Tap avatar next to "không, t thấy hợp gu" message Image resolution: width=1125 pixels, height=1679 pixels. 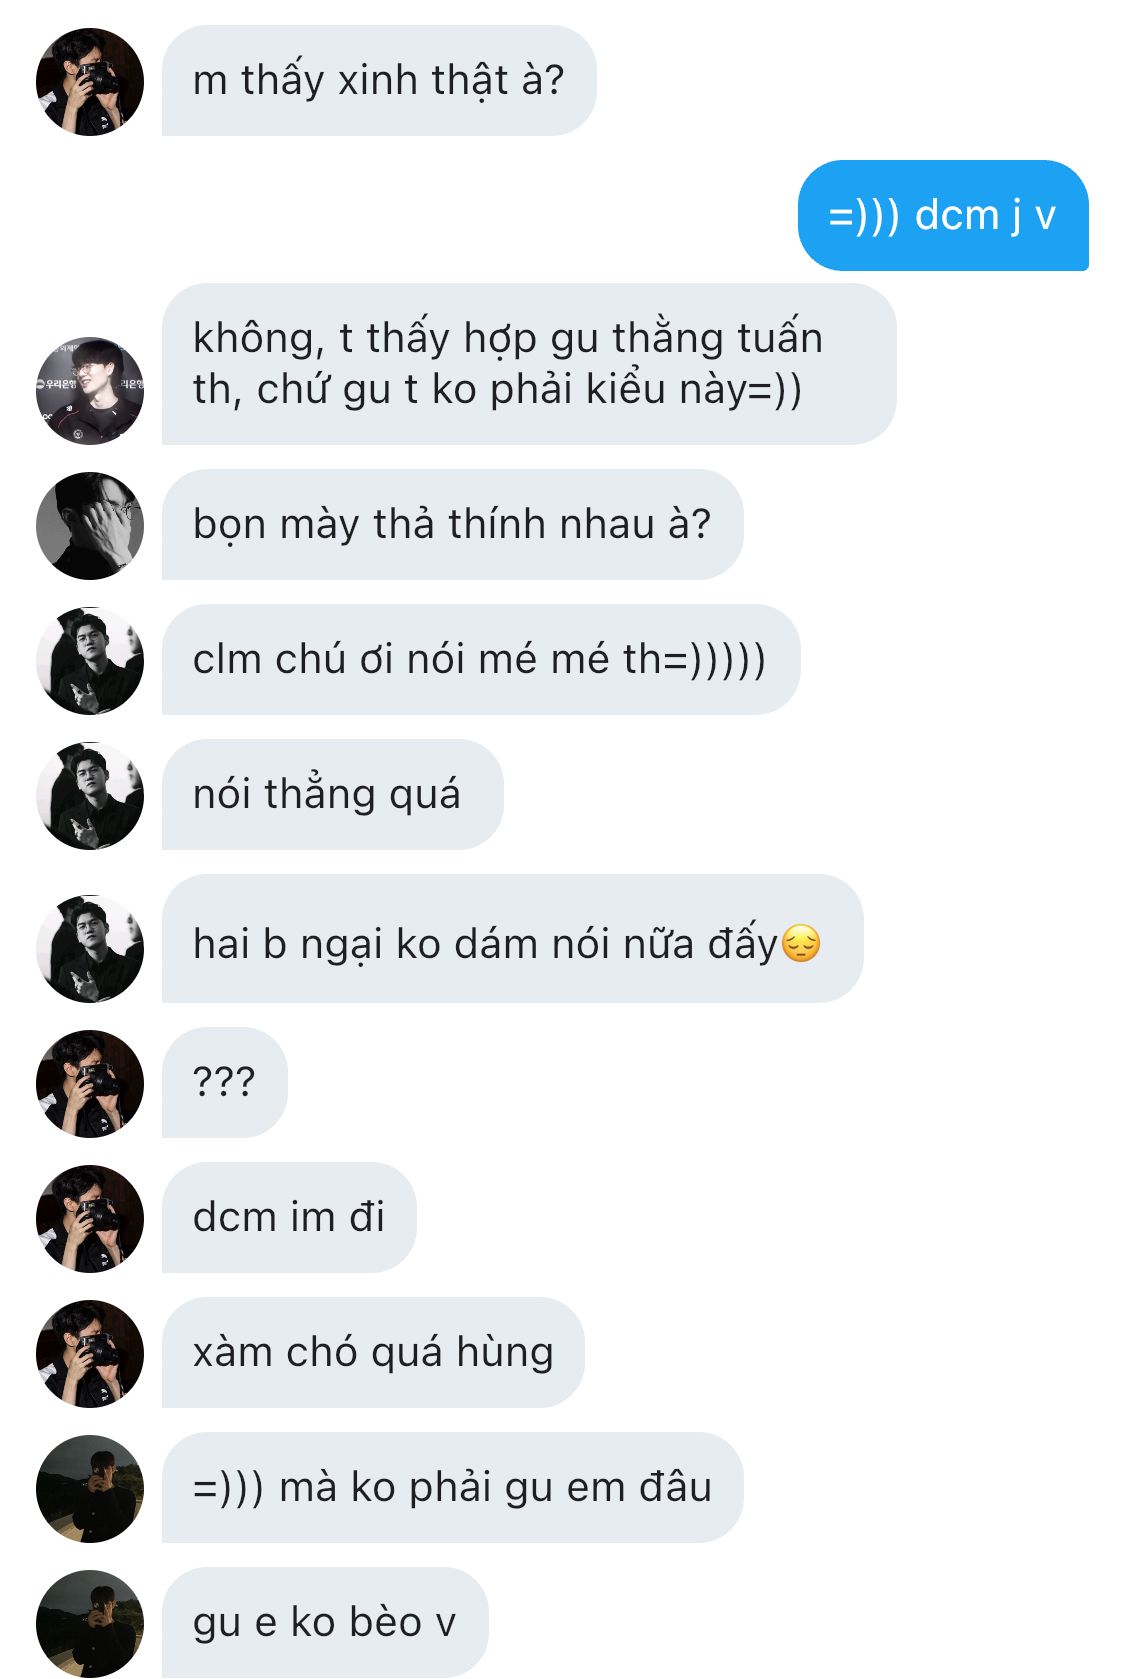click(x=90, y=391)
